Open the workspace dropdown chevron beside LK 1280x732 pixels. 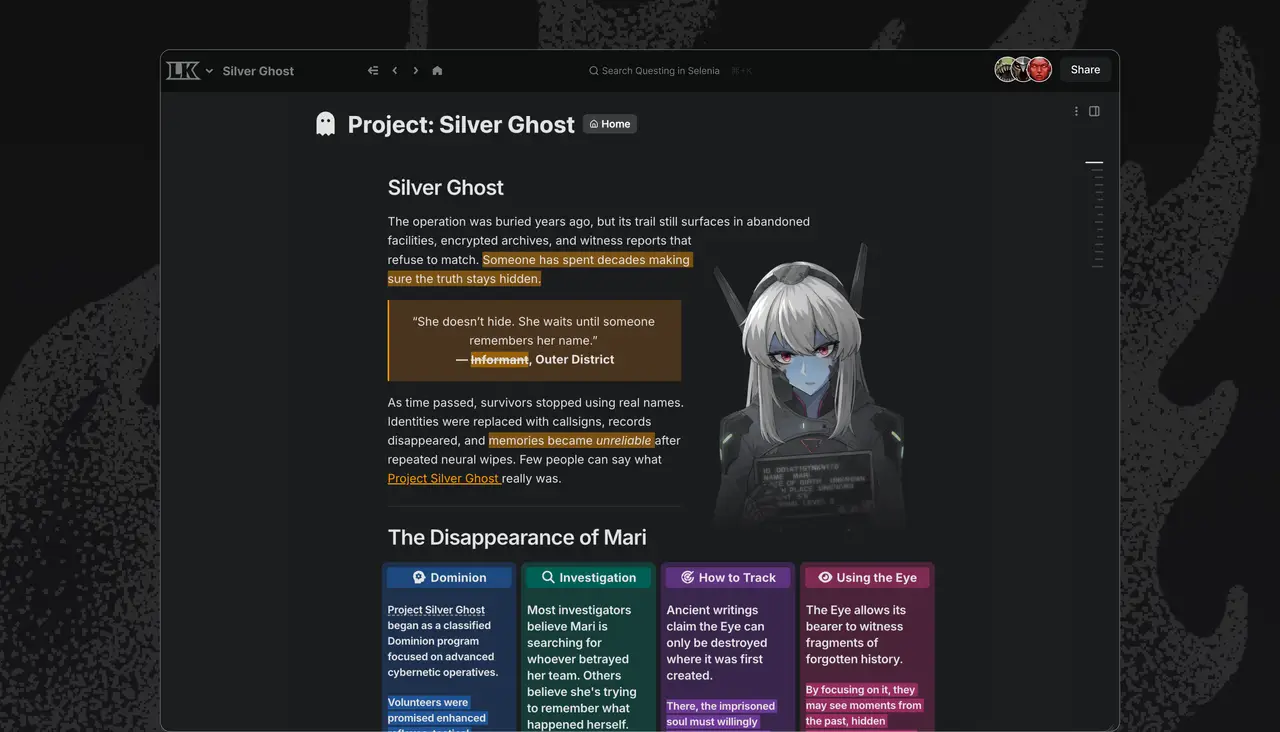(209, 71)
